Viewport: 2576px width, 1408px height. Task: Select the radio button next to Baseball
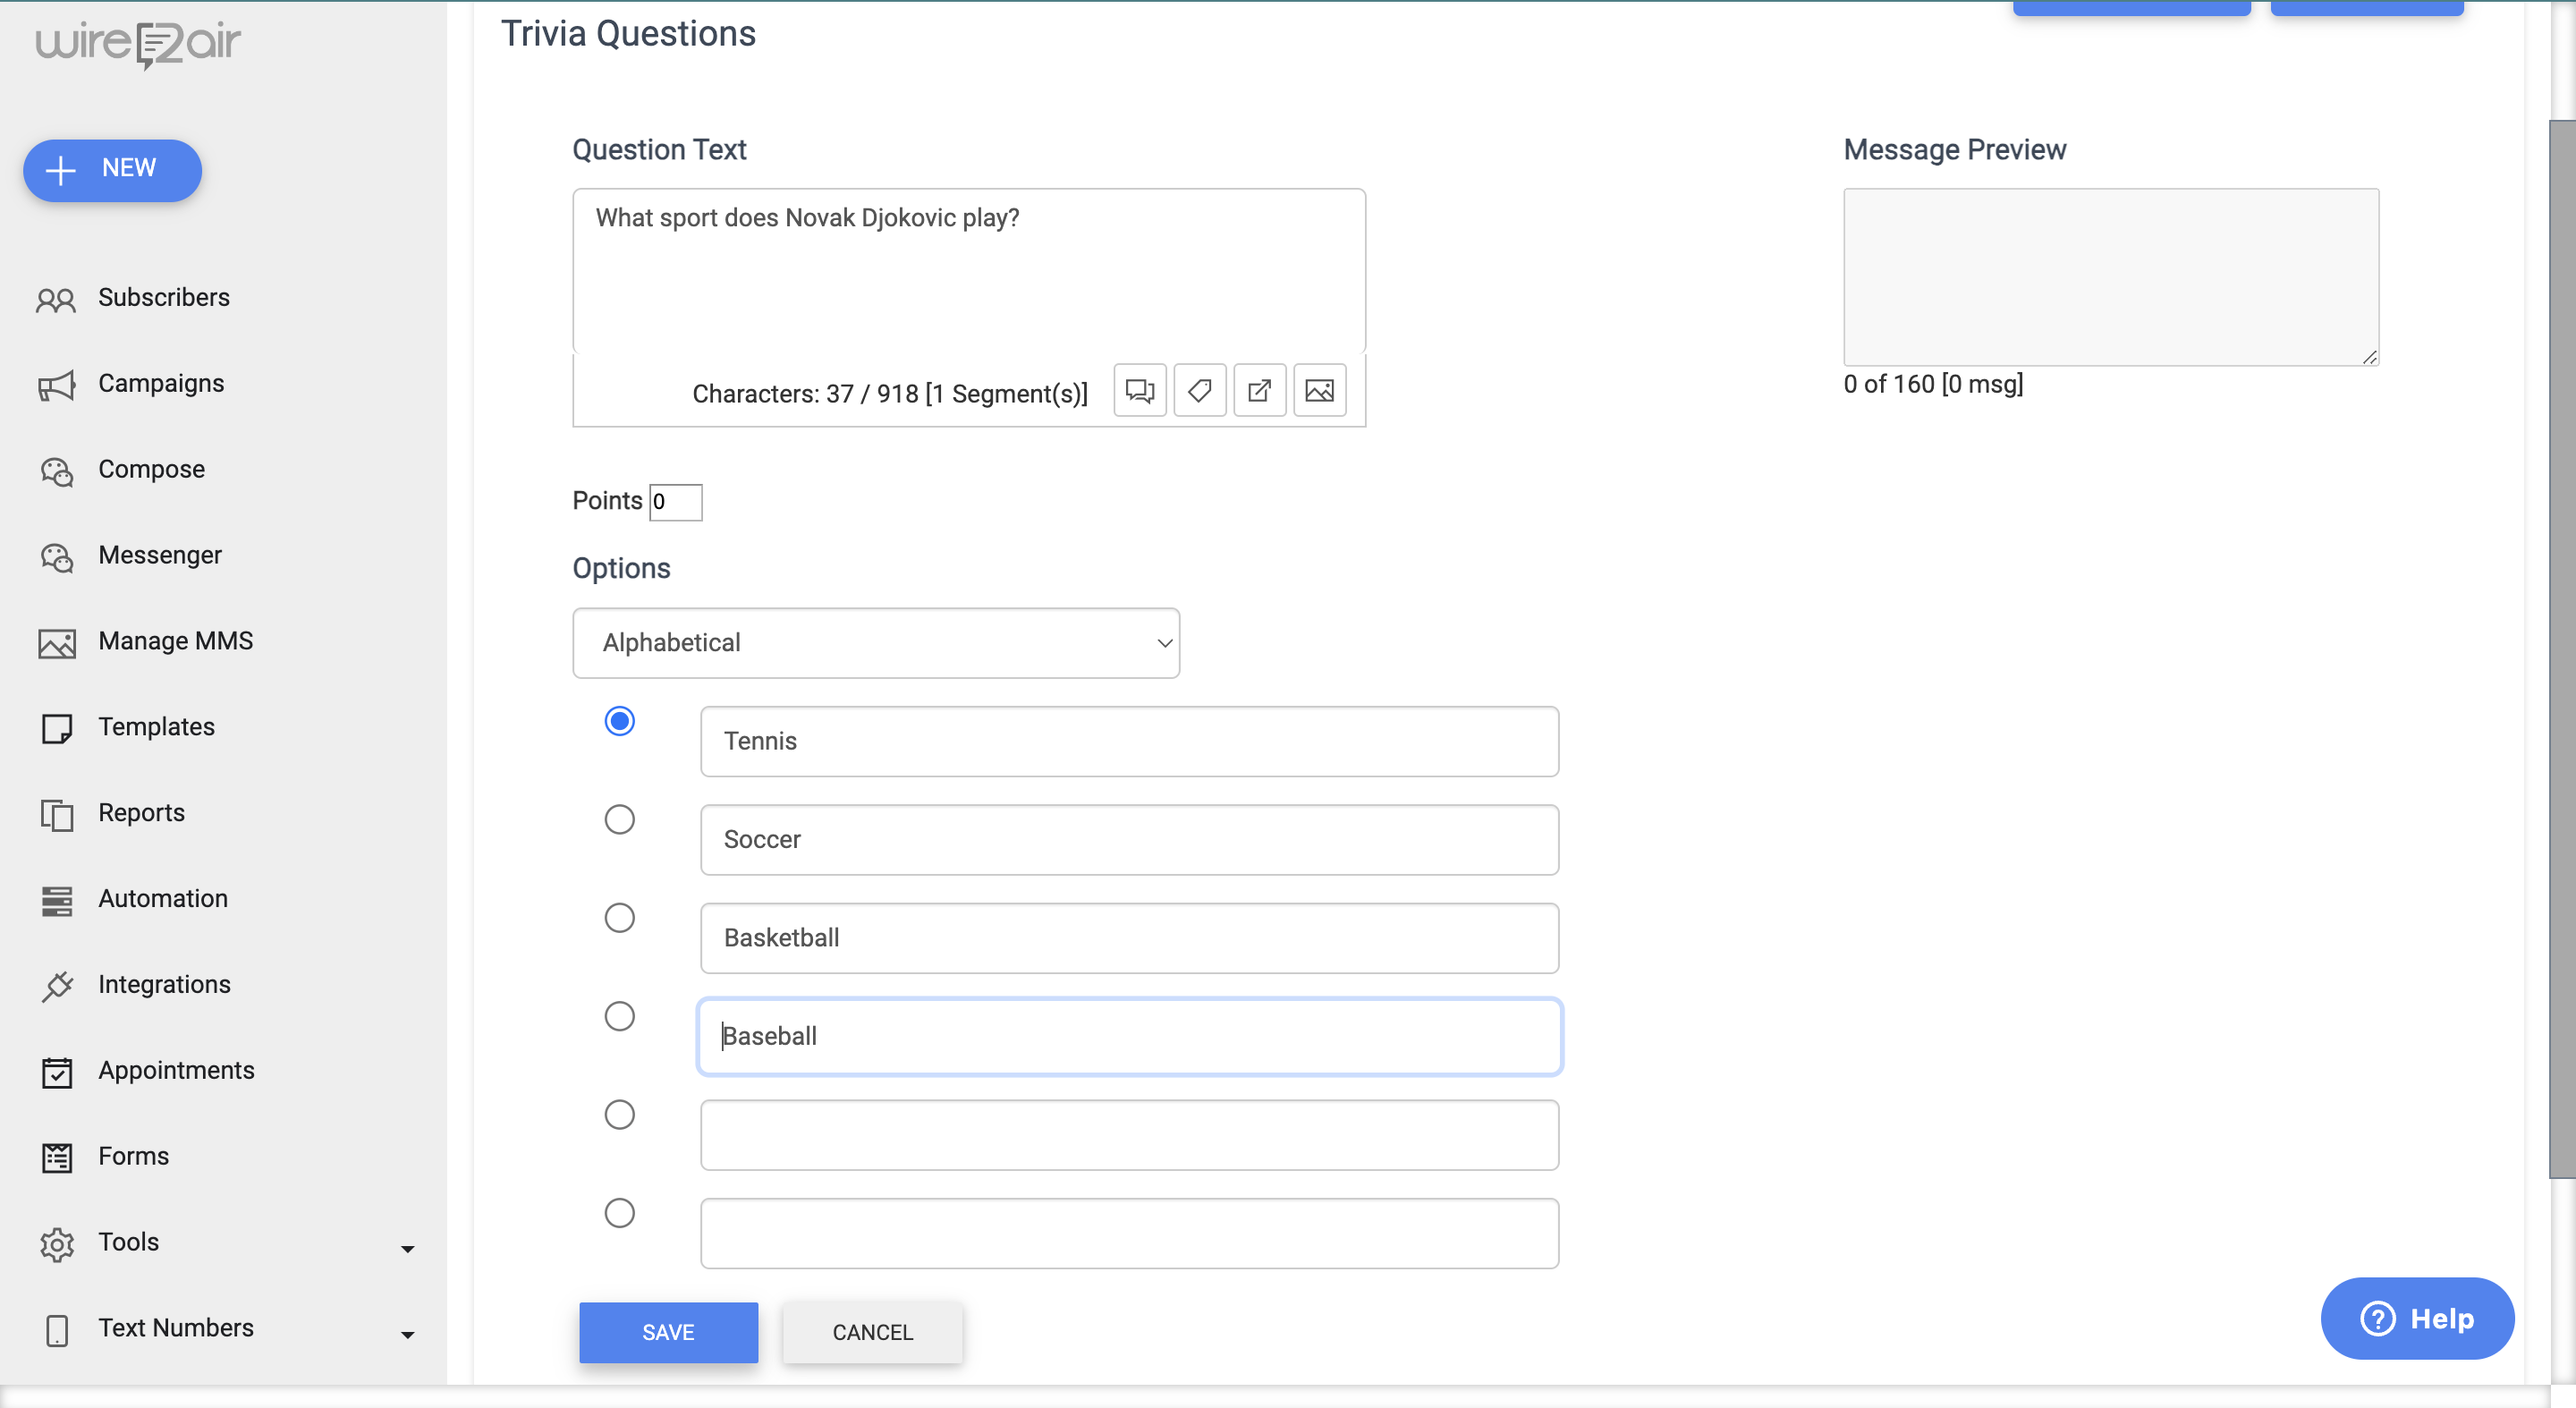tap(619, 1016)
